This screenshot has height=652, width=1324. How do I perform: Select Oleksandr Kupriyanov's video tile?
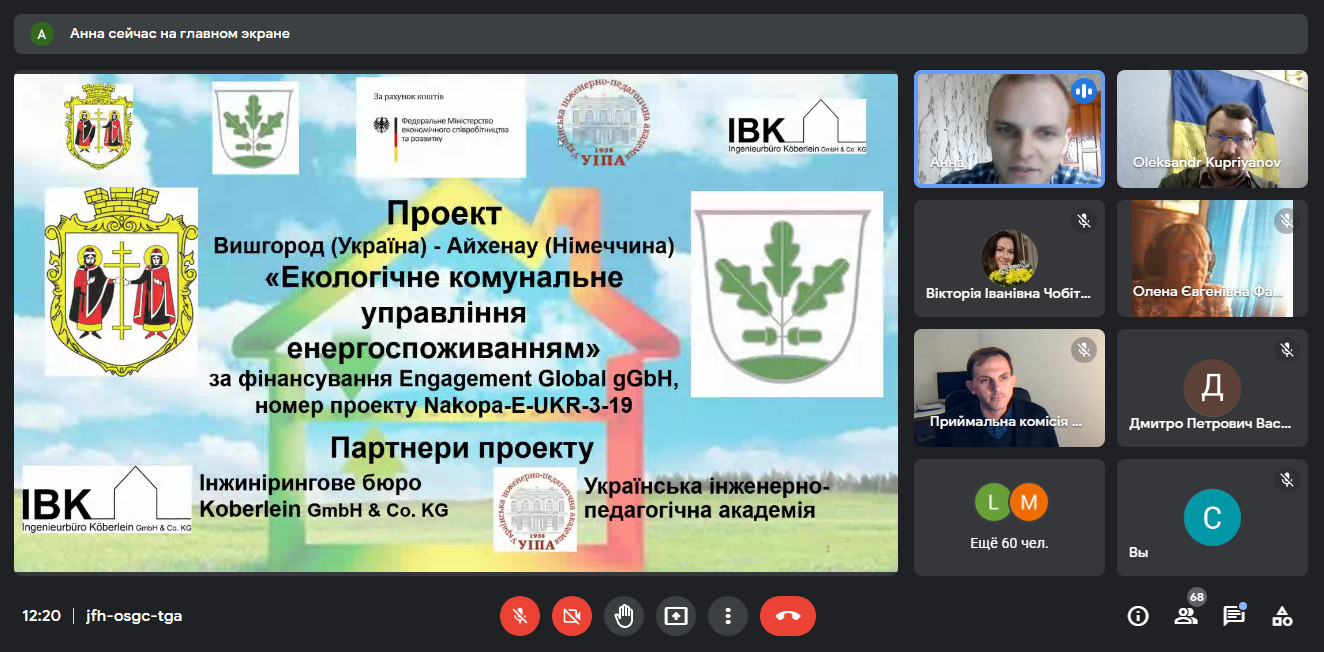[1212, 129]
